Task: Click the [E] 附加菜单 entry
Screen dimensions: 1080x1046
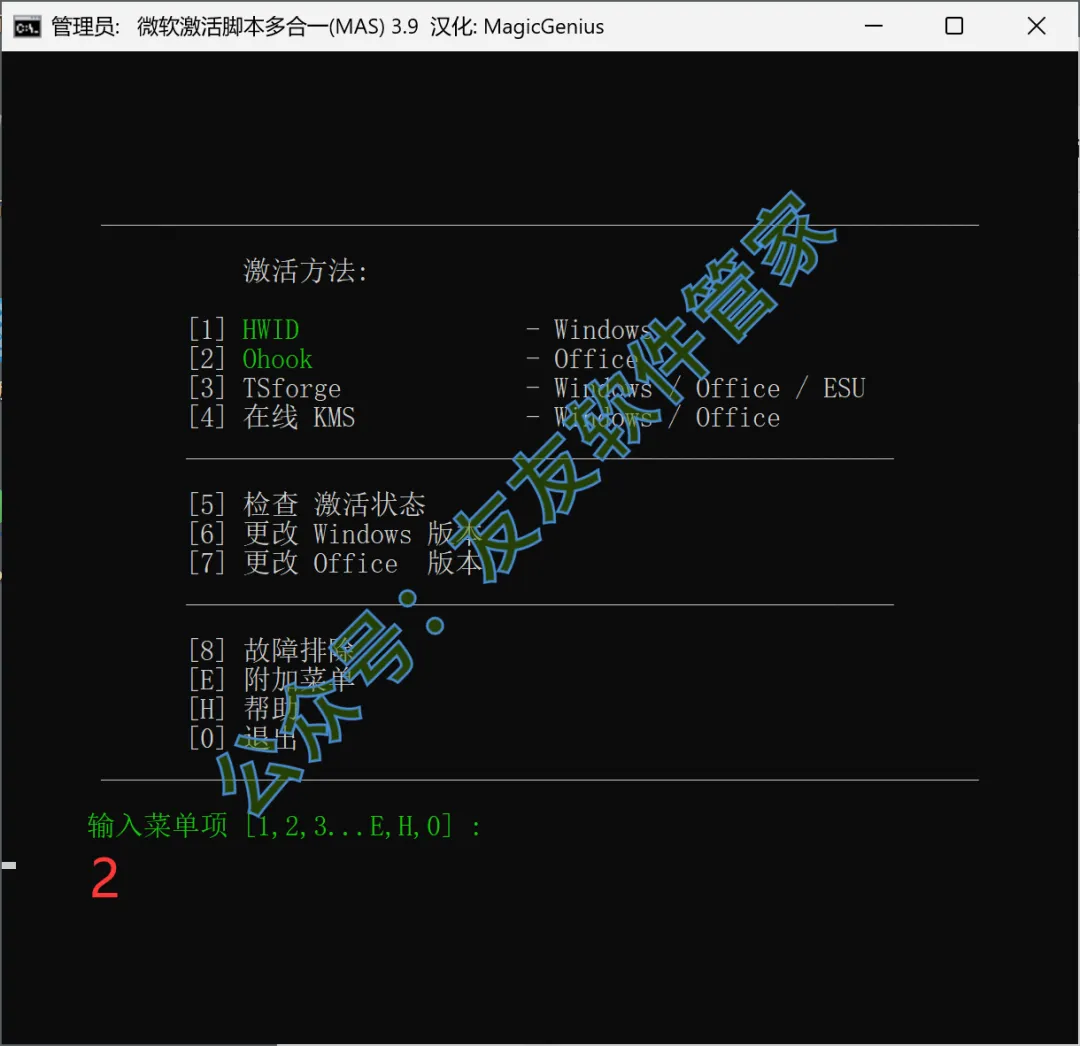Action: (272, 680)
